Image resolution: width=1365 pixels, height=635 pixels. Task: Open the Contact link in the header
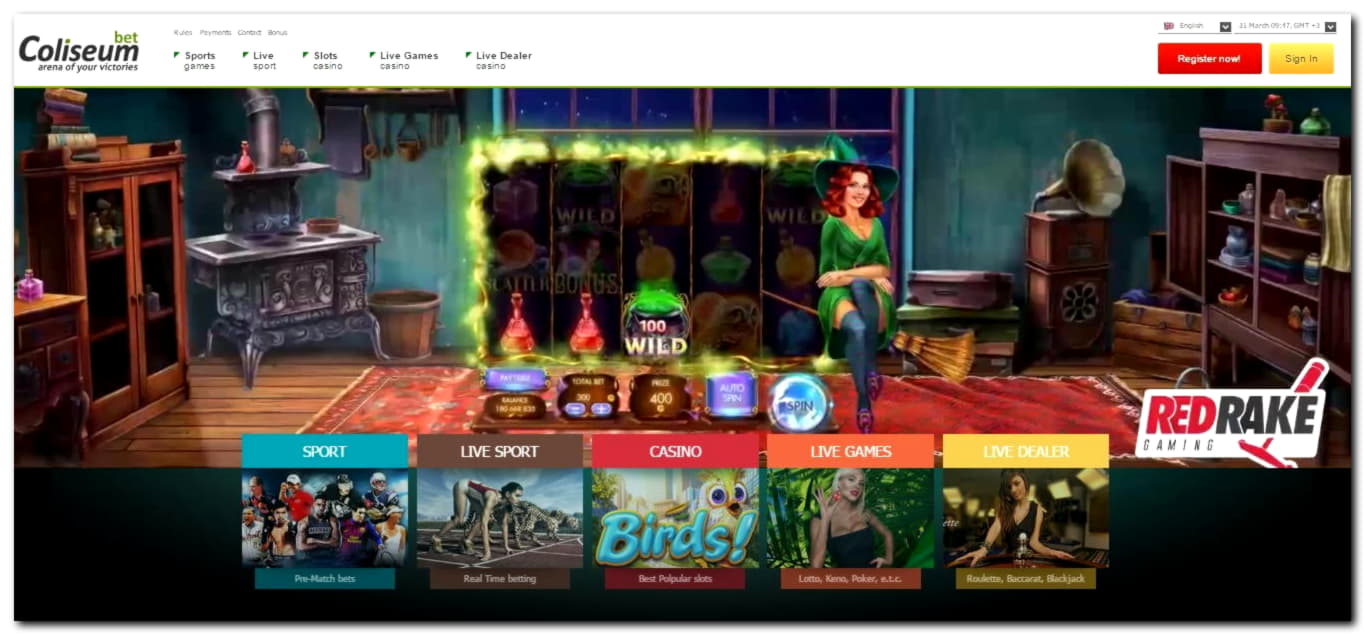point(249,33)
